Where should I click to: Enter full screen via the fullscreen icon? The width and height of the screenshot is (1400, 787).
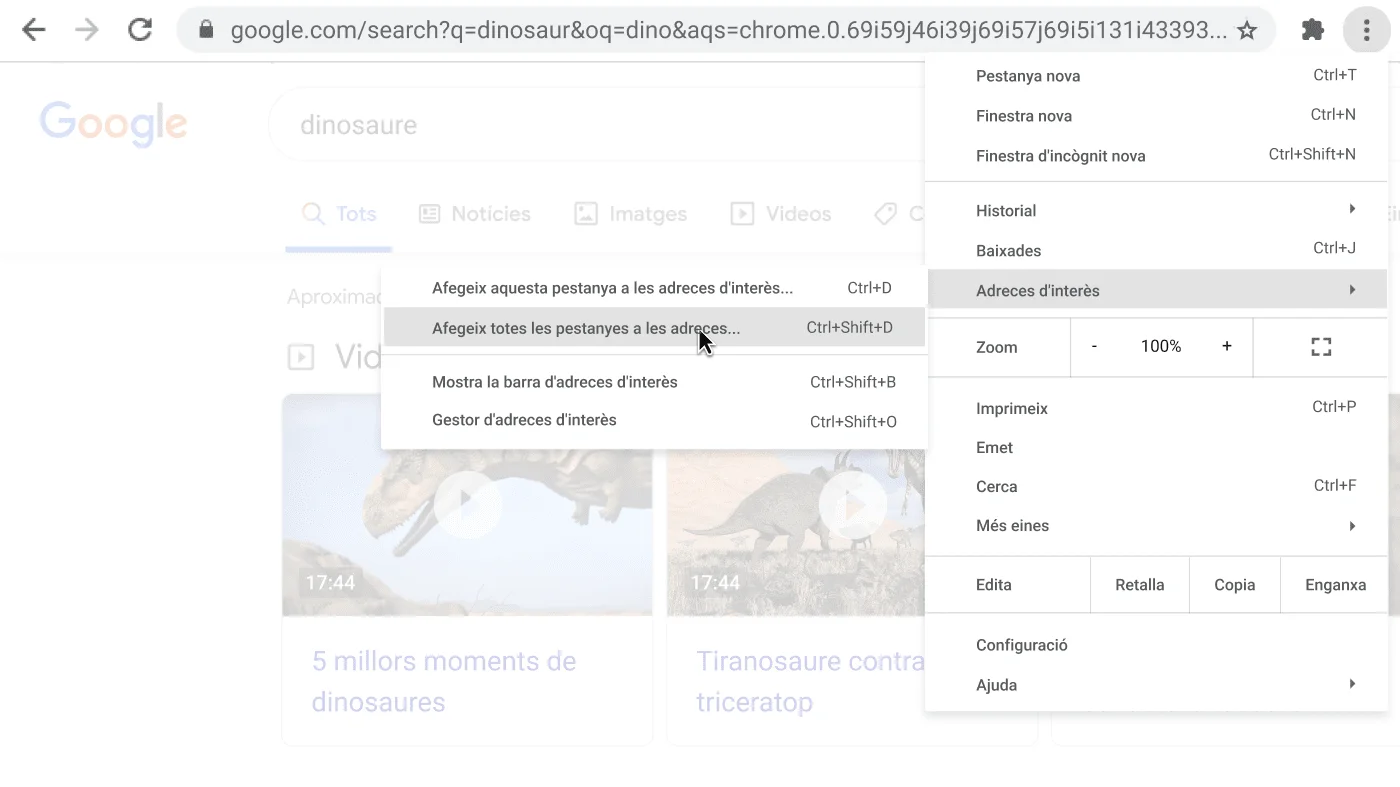pyautogui.click(x=1320, y=346)
